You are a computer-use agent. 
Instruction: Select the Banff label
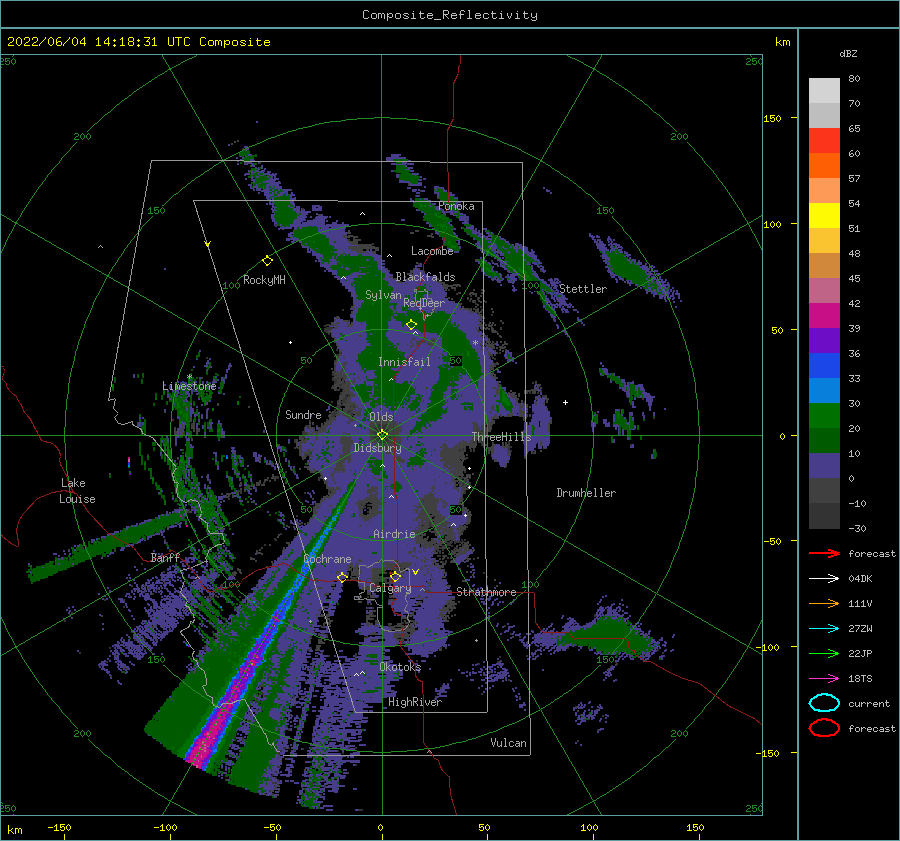[165, 557]
